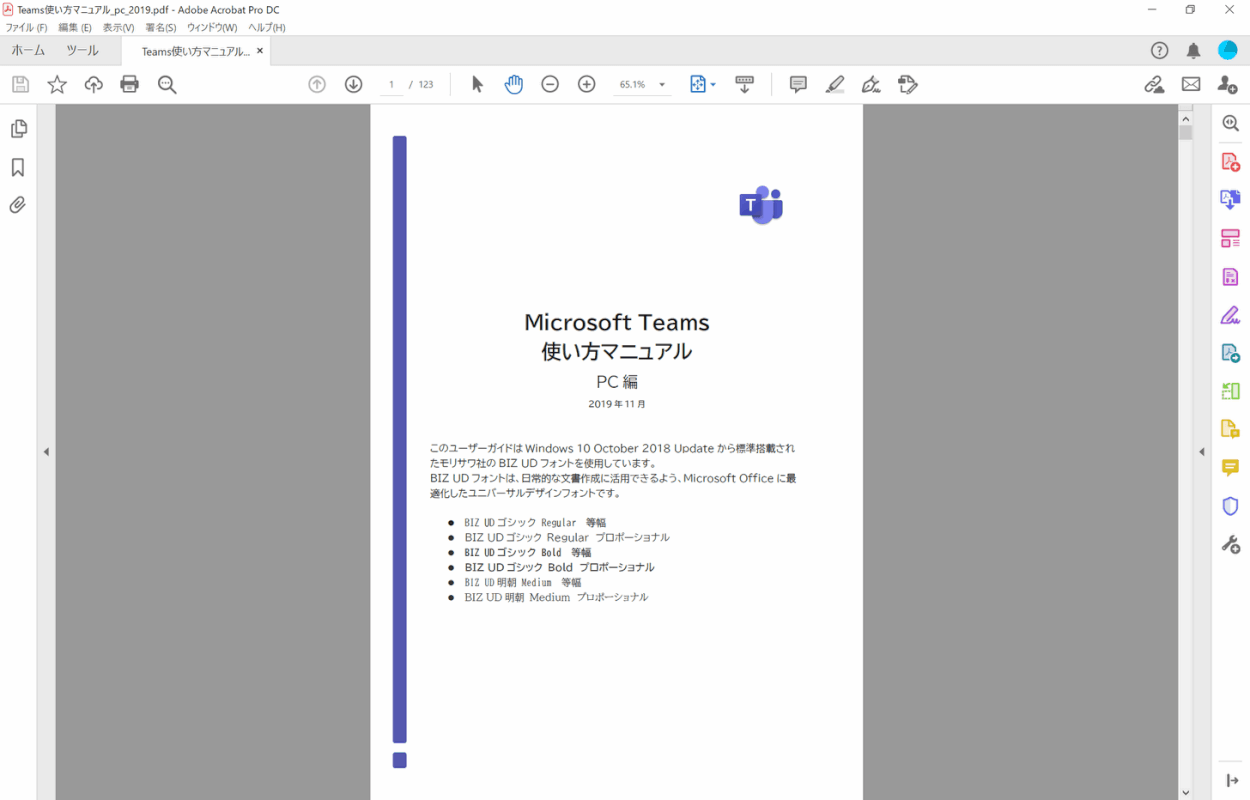This screenshot has width=1250, height=800.
Task: Open the Attachments paperclip panel
Action: pos(18,205)
